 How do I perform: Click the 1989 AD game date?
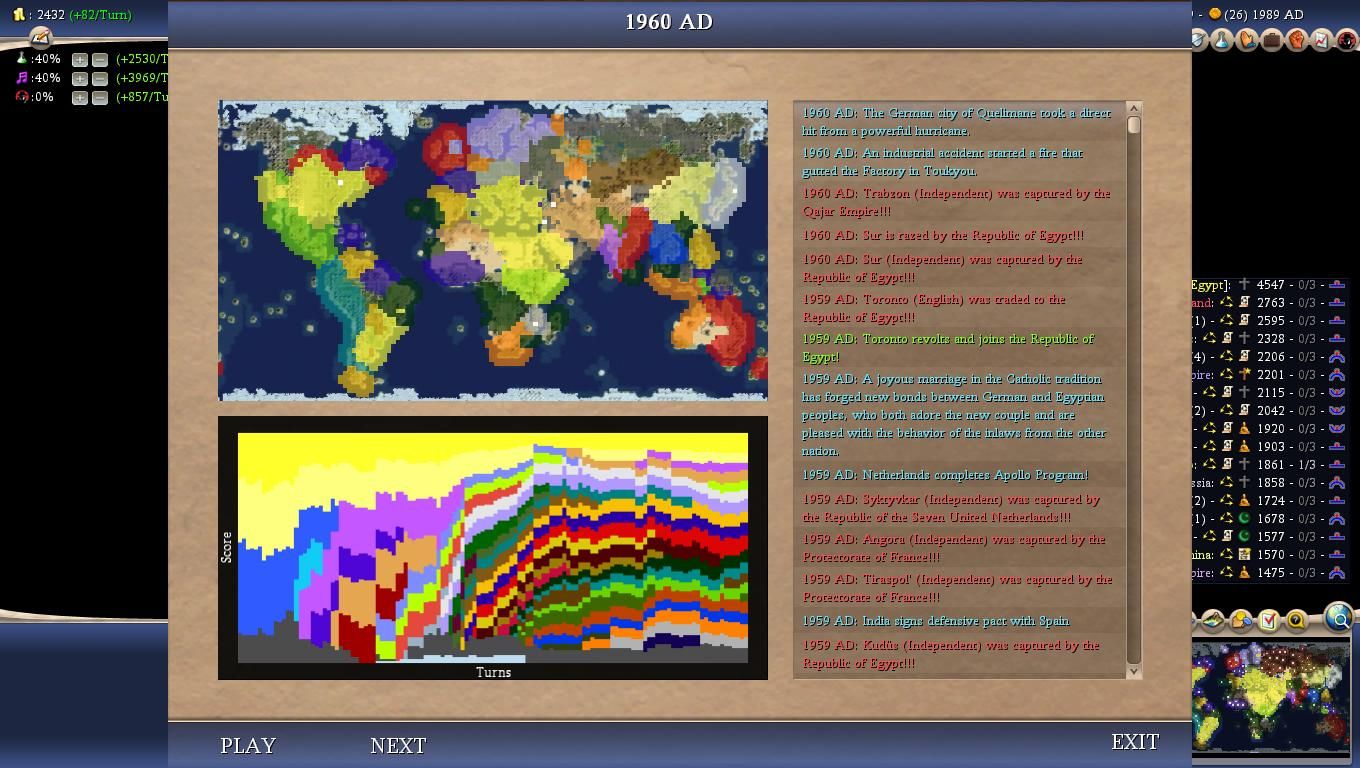(1278, 14)
